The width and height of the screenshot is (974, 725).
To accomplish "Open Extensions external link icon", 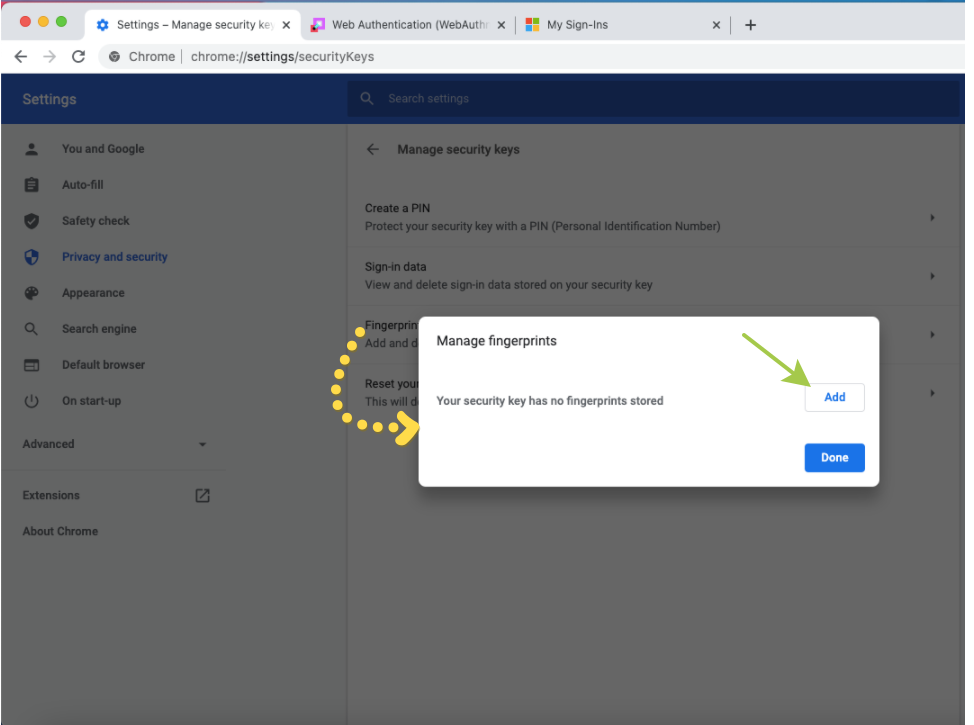I will click(x=202, y=495).
